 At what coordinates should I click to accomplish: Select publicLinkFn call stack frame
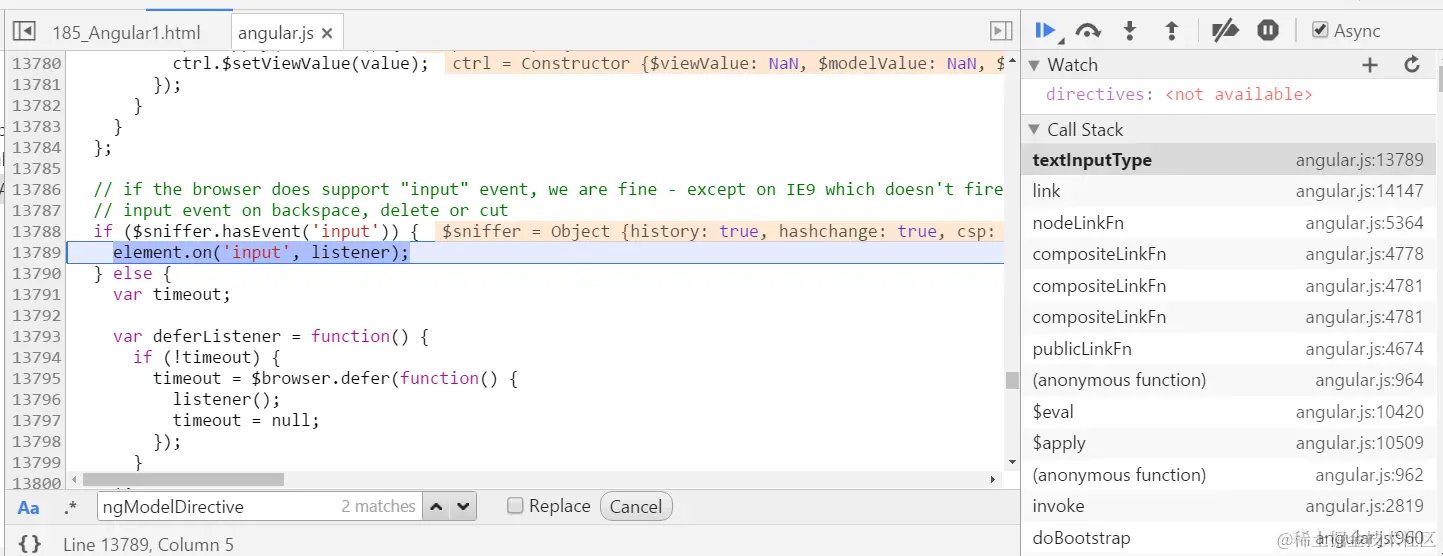(x=1228, y=349)
